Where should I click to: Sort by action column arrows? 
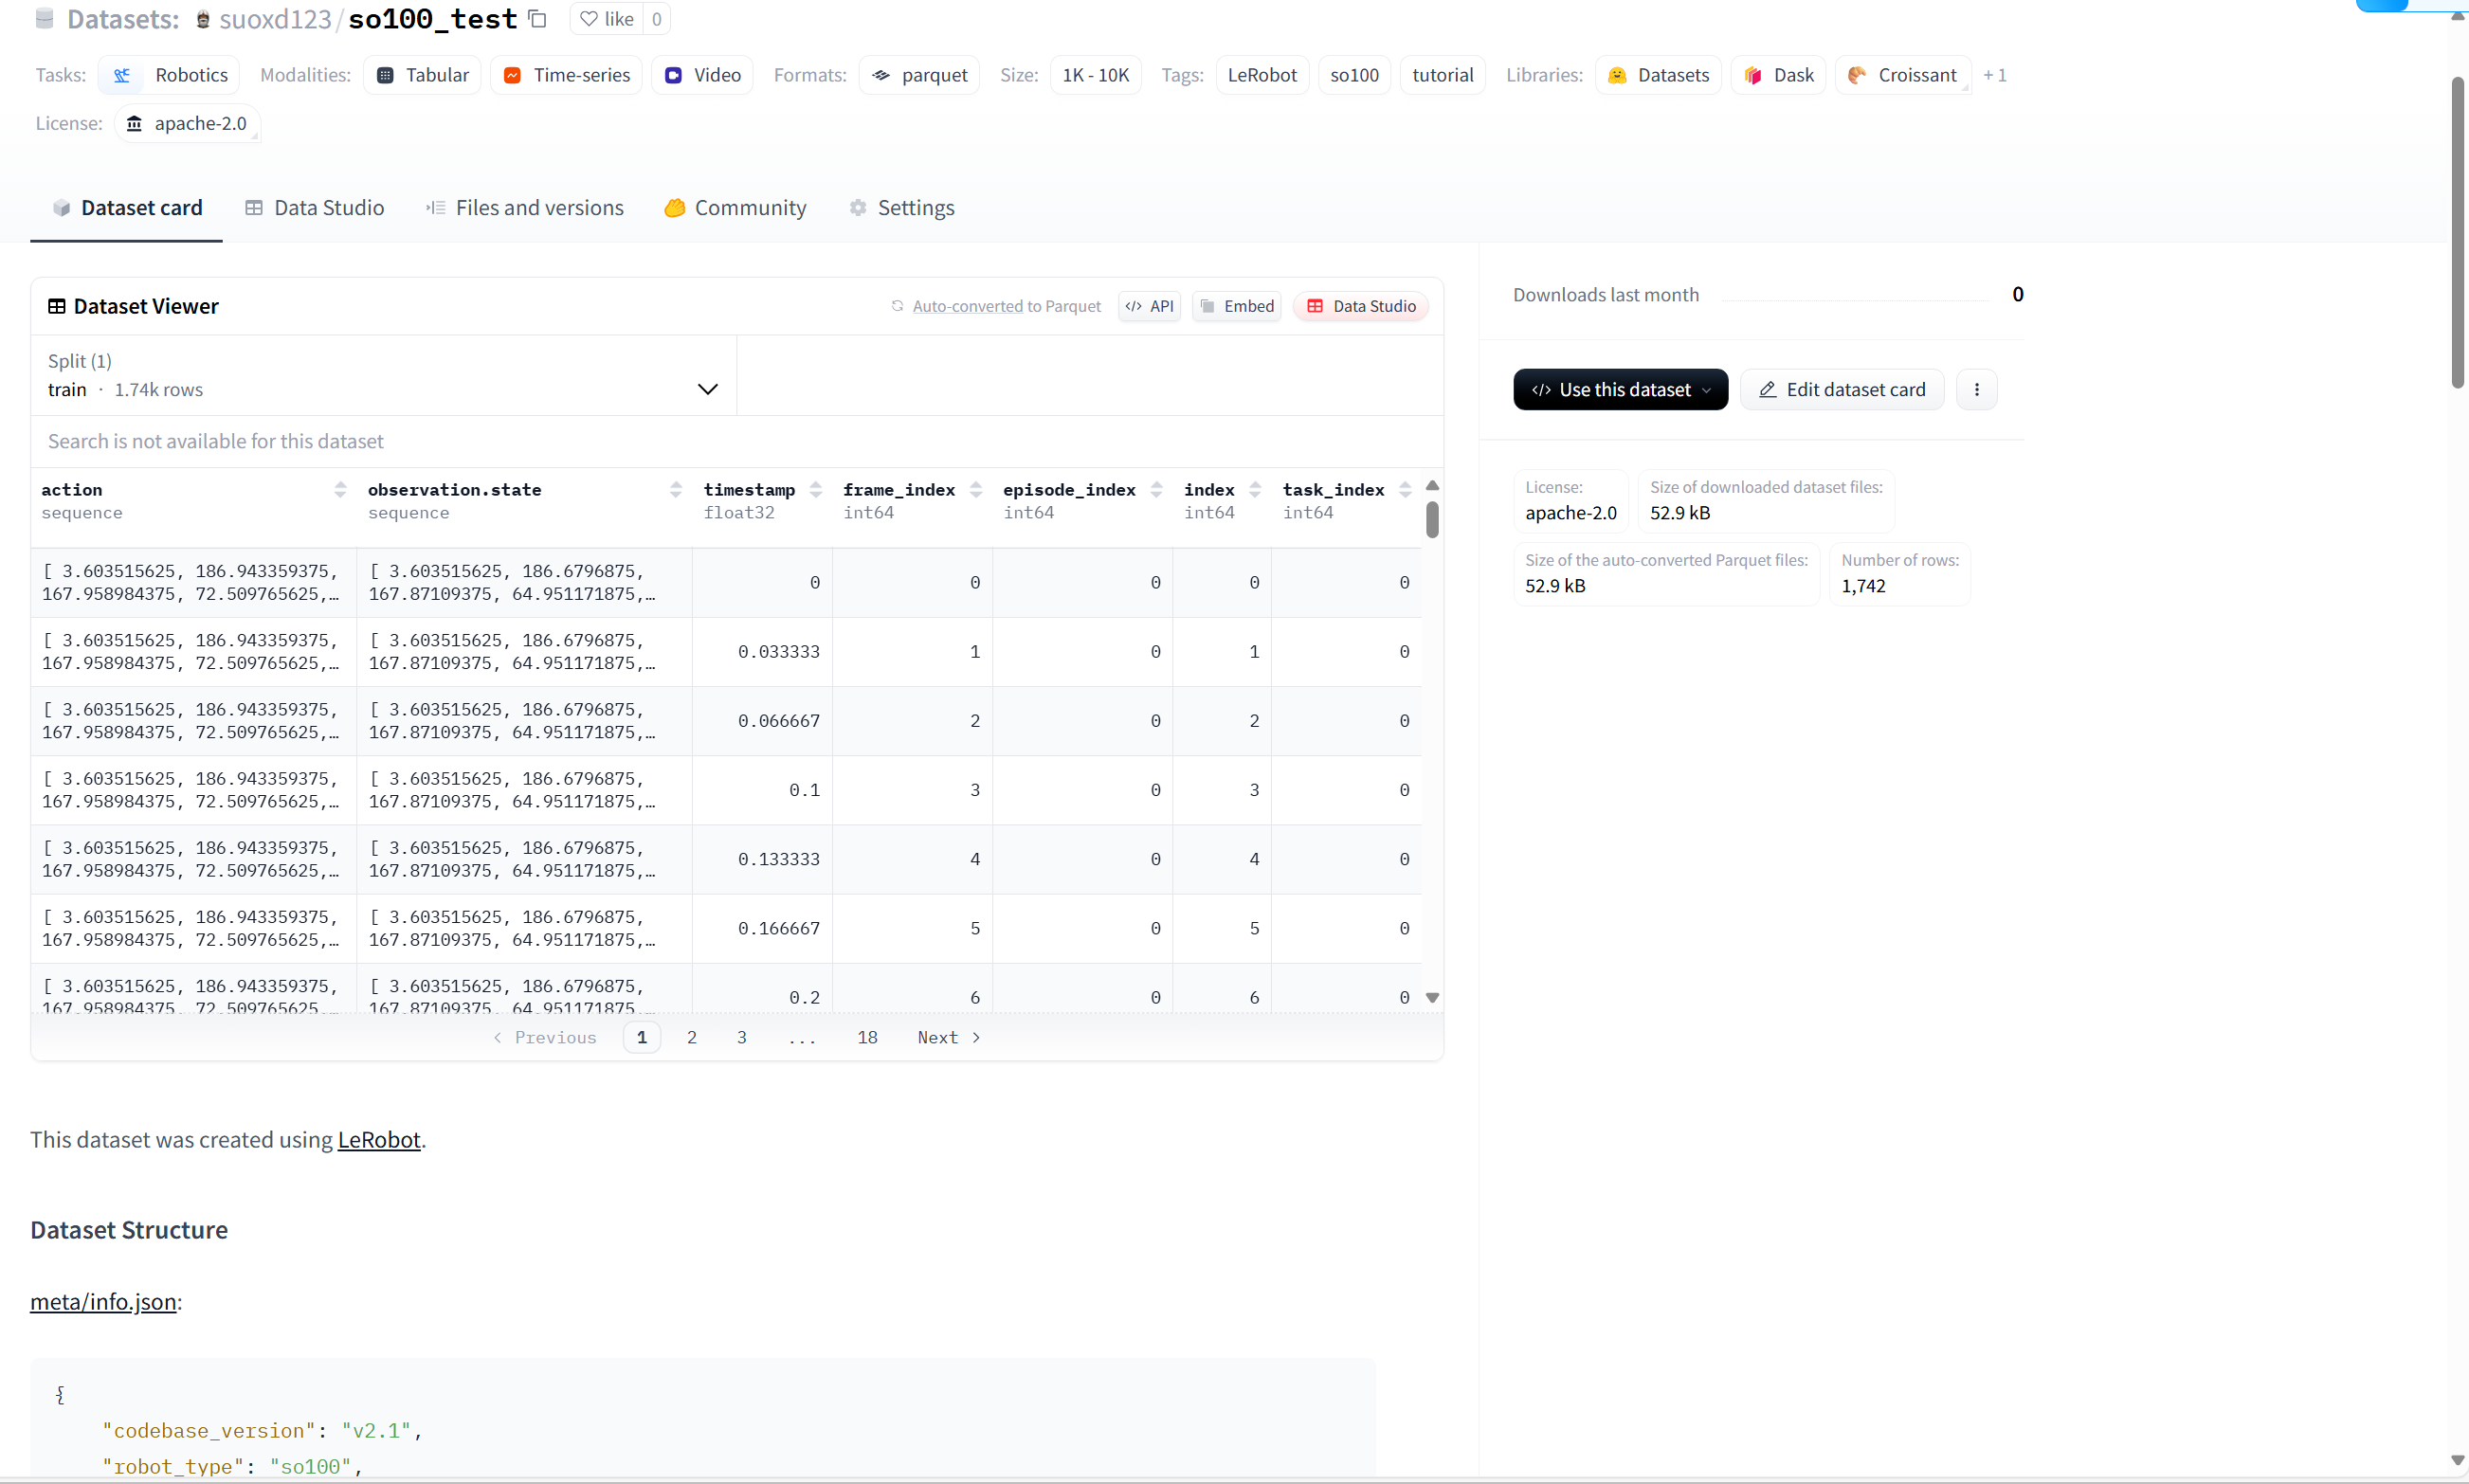(x=340, y=489)
